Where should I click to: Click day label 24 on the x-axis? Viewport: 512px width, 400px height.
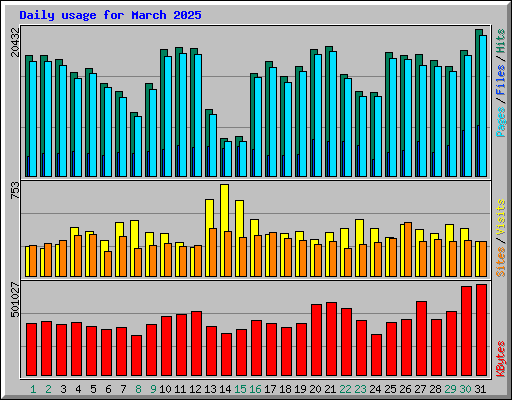pos(375,389)
